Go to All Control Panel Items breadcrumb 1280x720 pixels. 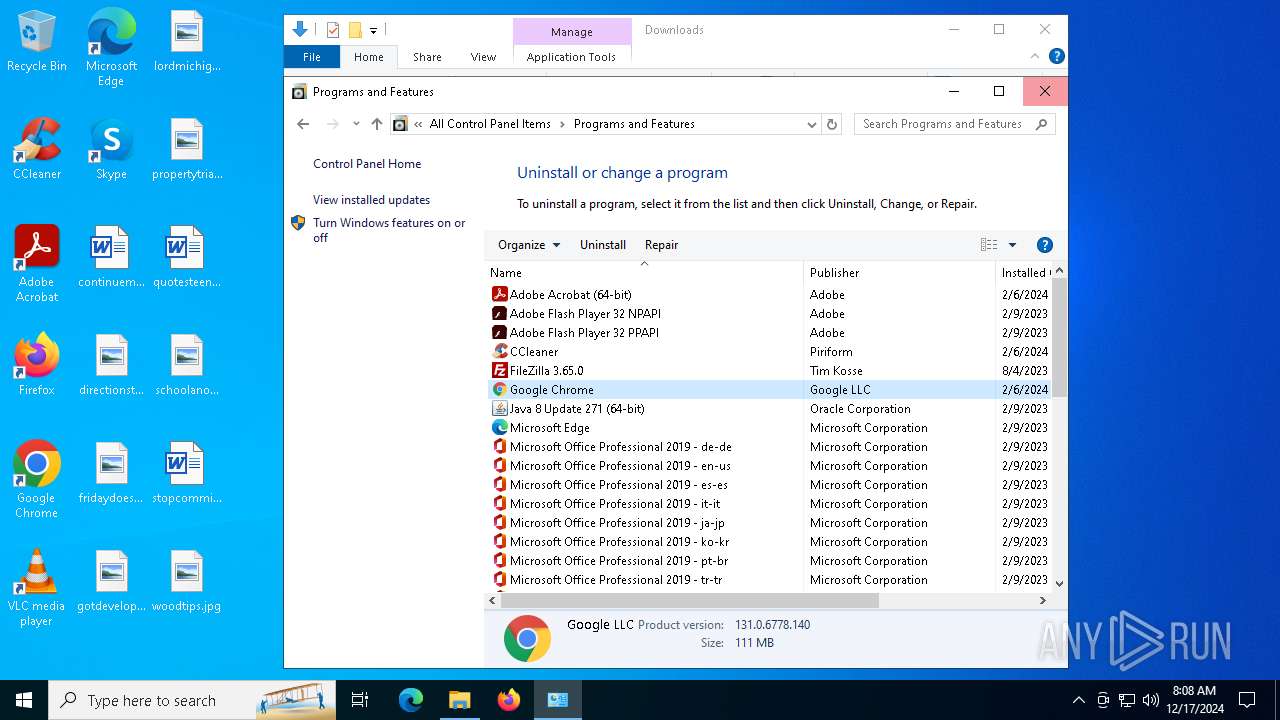click(490, 124)
